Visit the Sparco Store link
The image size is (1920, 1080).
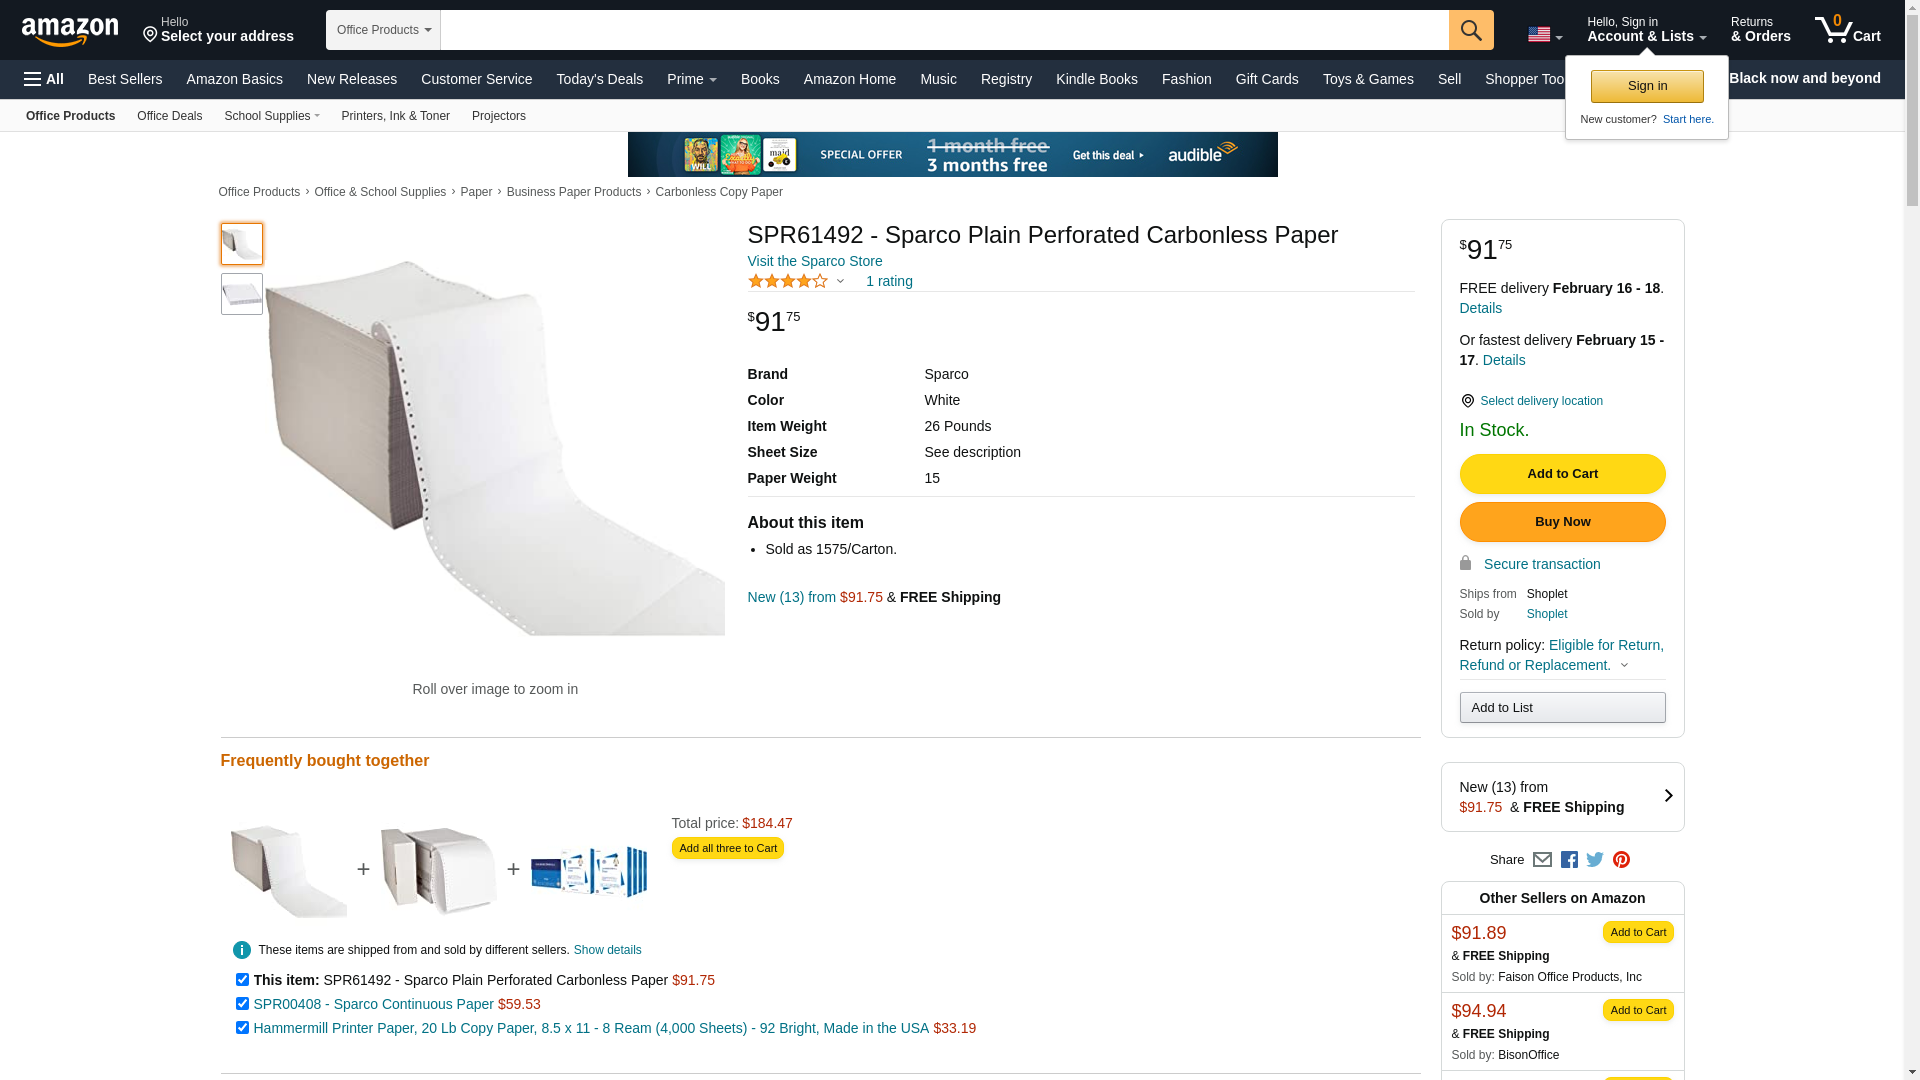tap(814, 261)
